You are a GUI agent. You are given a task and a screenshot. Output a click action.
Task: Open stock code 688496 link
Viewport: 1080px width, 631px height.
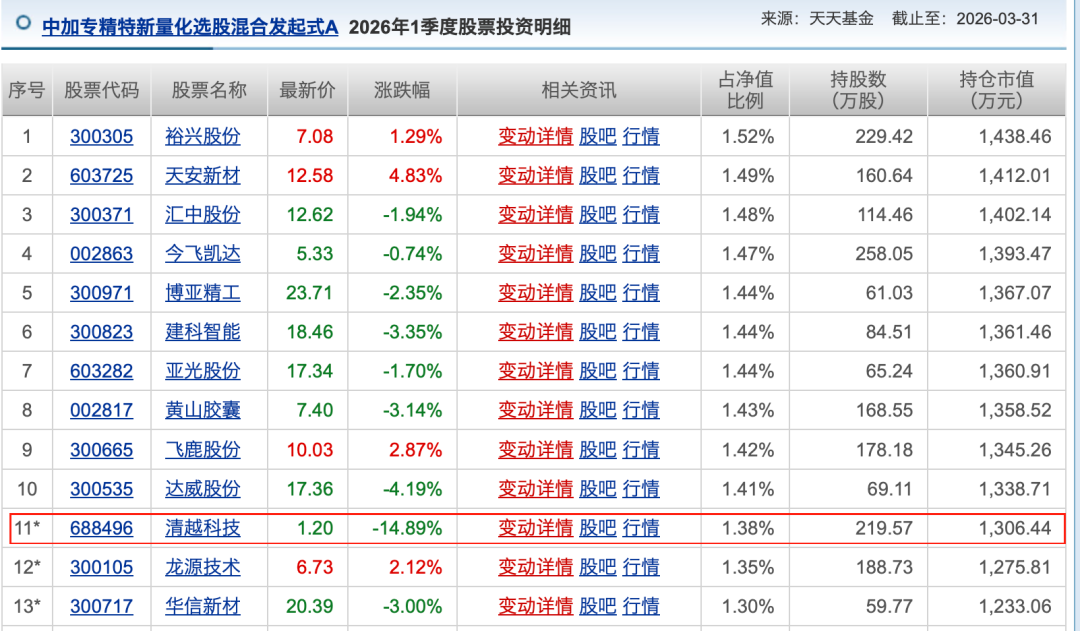point(101,528)
